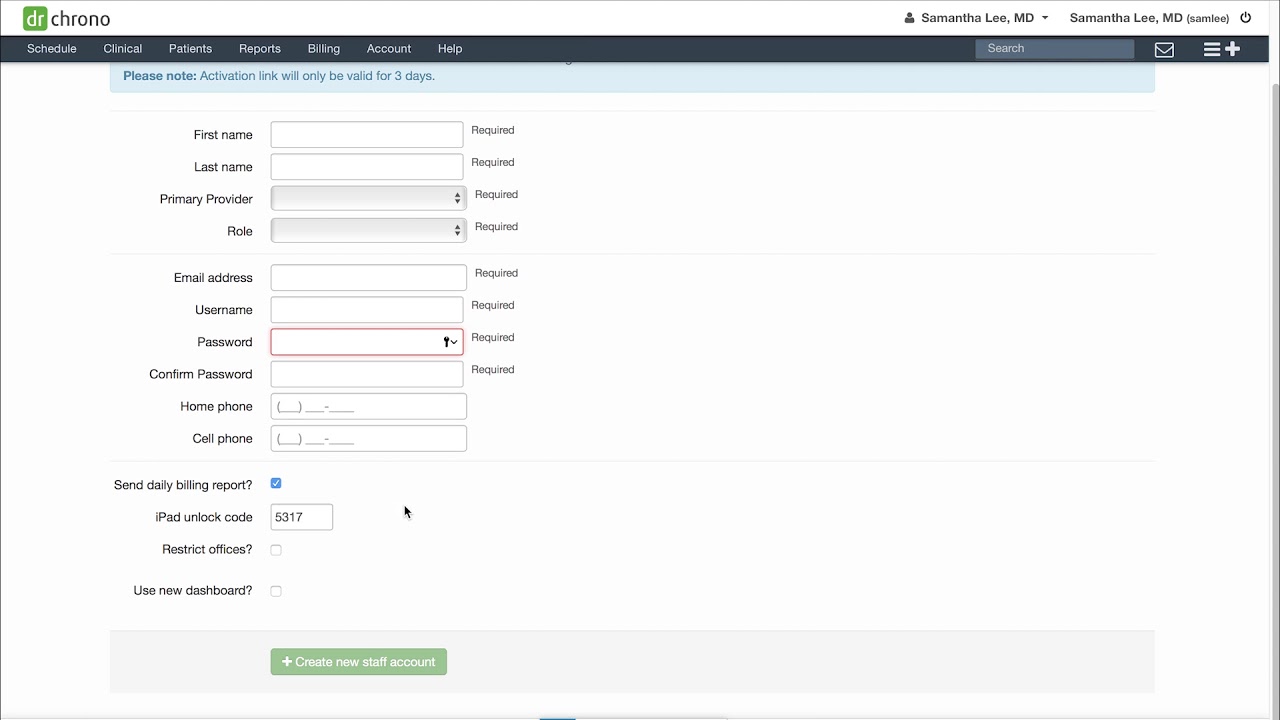Click the 'Send daily billing report?' label
The image size is (1280, 720).
tap(183, 485)
